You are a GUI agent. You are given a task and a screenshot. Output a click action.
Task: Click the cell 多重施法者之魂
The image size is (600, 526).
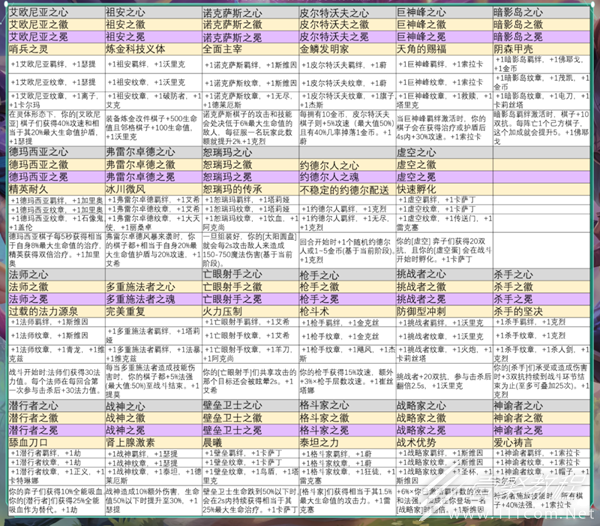tap(153, 299)
